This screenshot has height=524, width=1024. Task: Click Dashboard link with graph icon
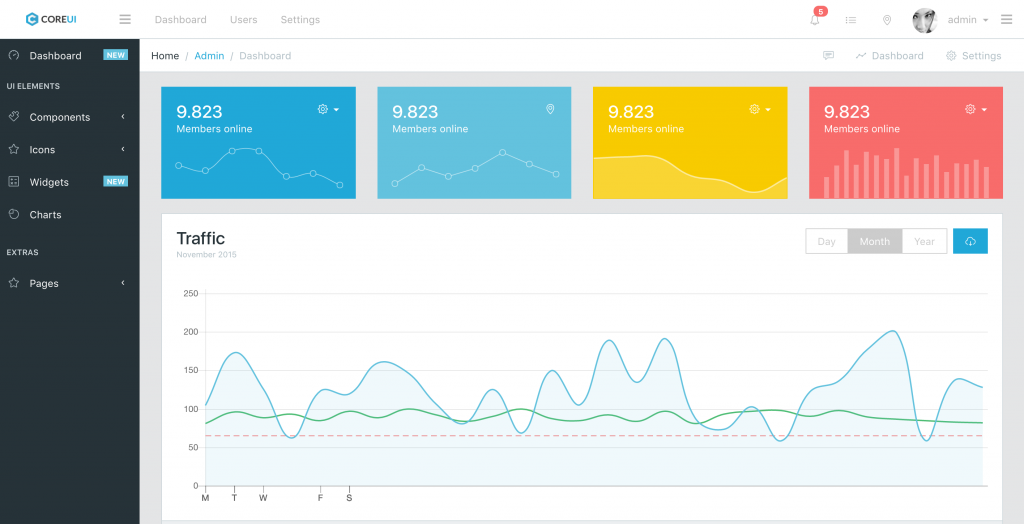[889, 56]
